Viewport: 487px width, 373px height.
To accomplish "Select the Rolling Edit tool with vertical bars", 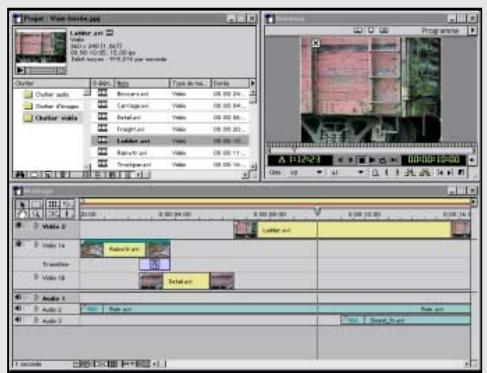I will coord(53,204).
